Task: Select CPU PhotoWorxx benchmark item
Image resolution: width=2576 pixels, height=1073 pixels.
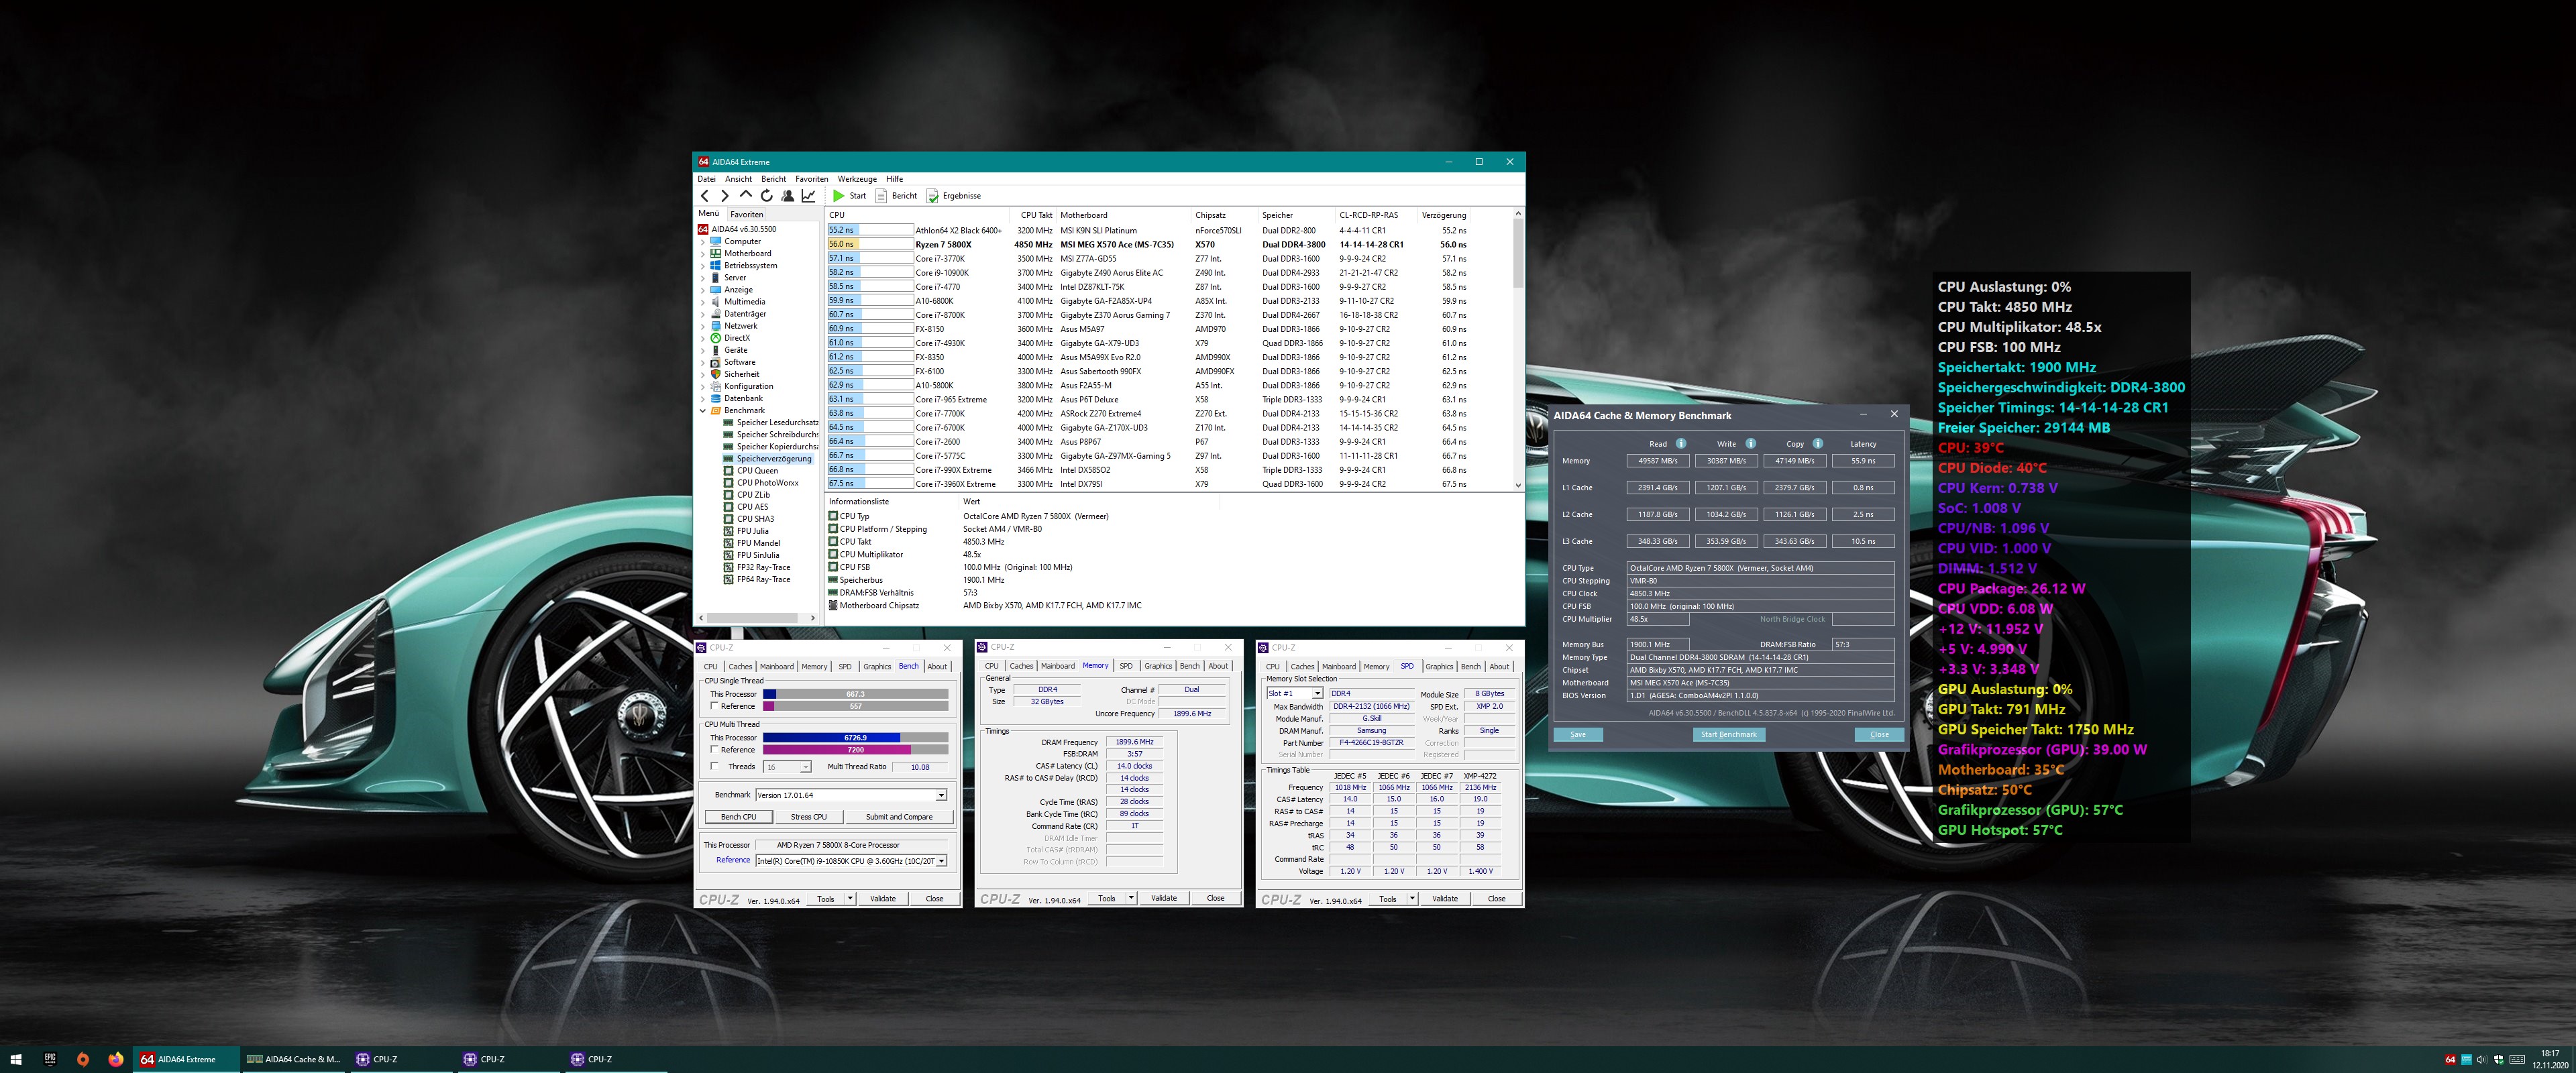Action: 761,483
